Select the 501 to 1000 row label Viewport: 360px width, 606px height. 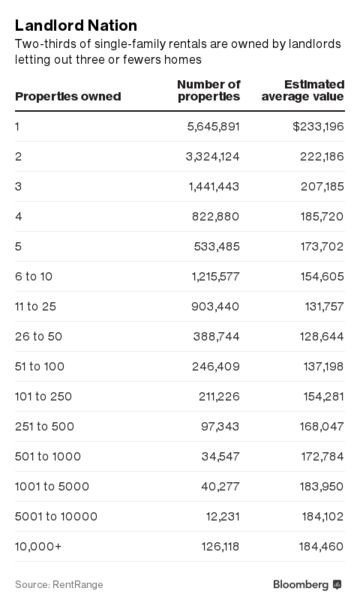point(48,456)
